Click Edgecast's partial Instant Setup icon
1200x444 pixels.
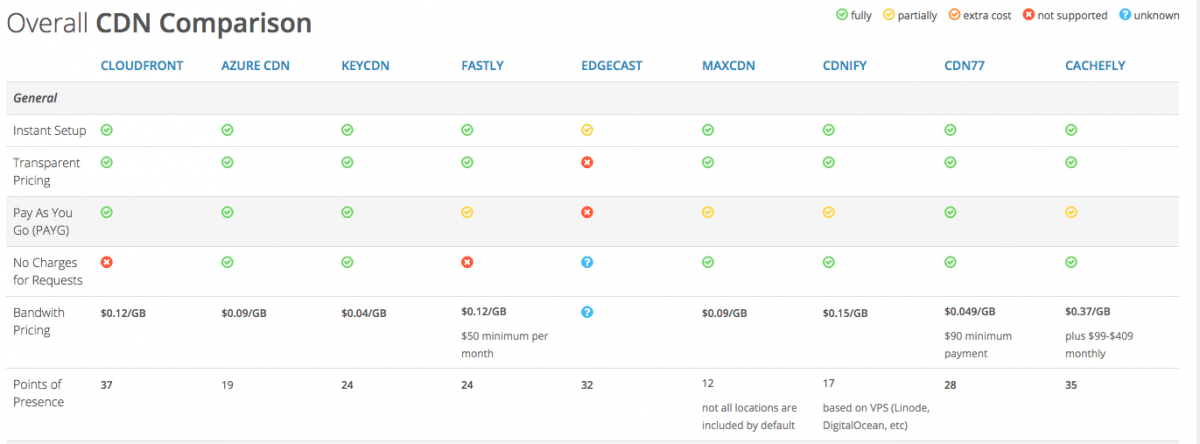tap(587, 130)
